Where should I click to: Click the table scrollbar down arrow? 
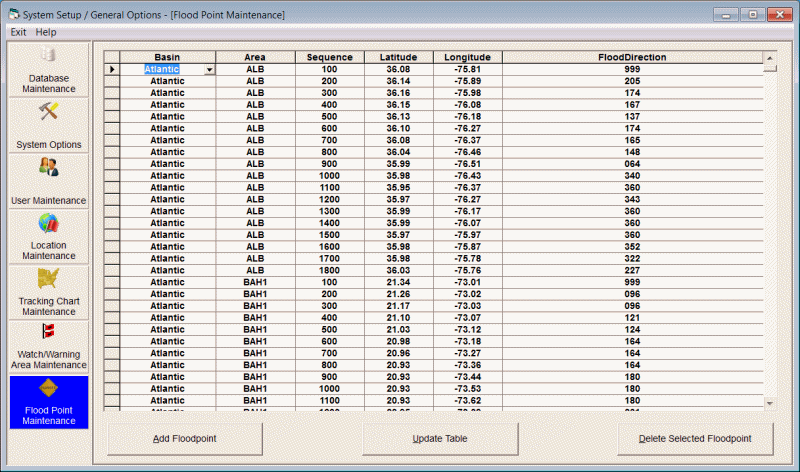(769, 403)
